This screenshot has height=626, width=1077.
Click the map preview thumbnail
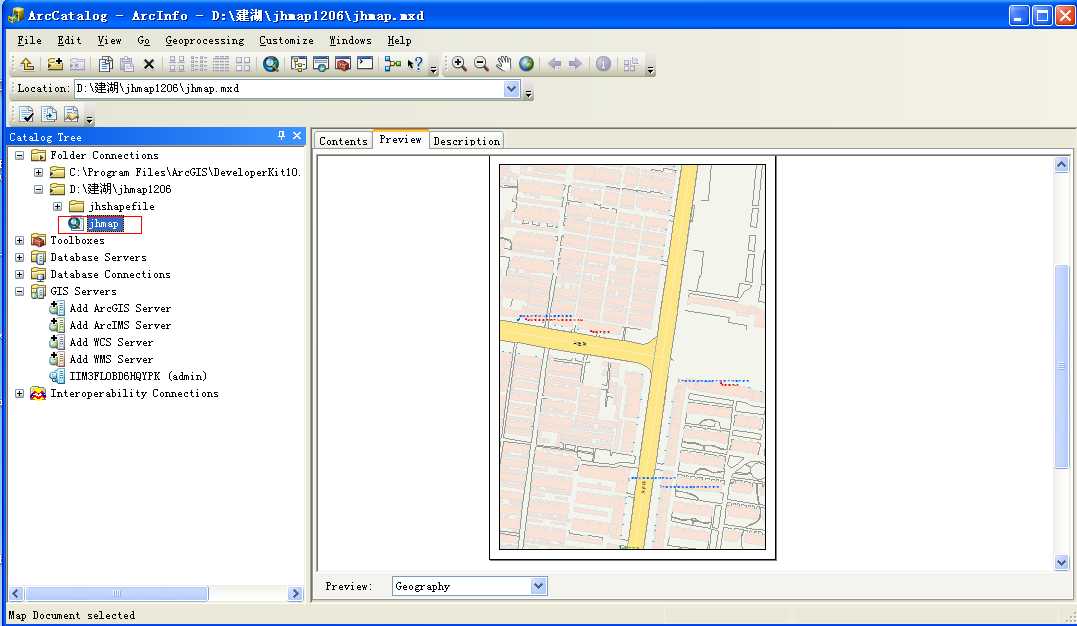[x=632, y=357]
